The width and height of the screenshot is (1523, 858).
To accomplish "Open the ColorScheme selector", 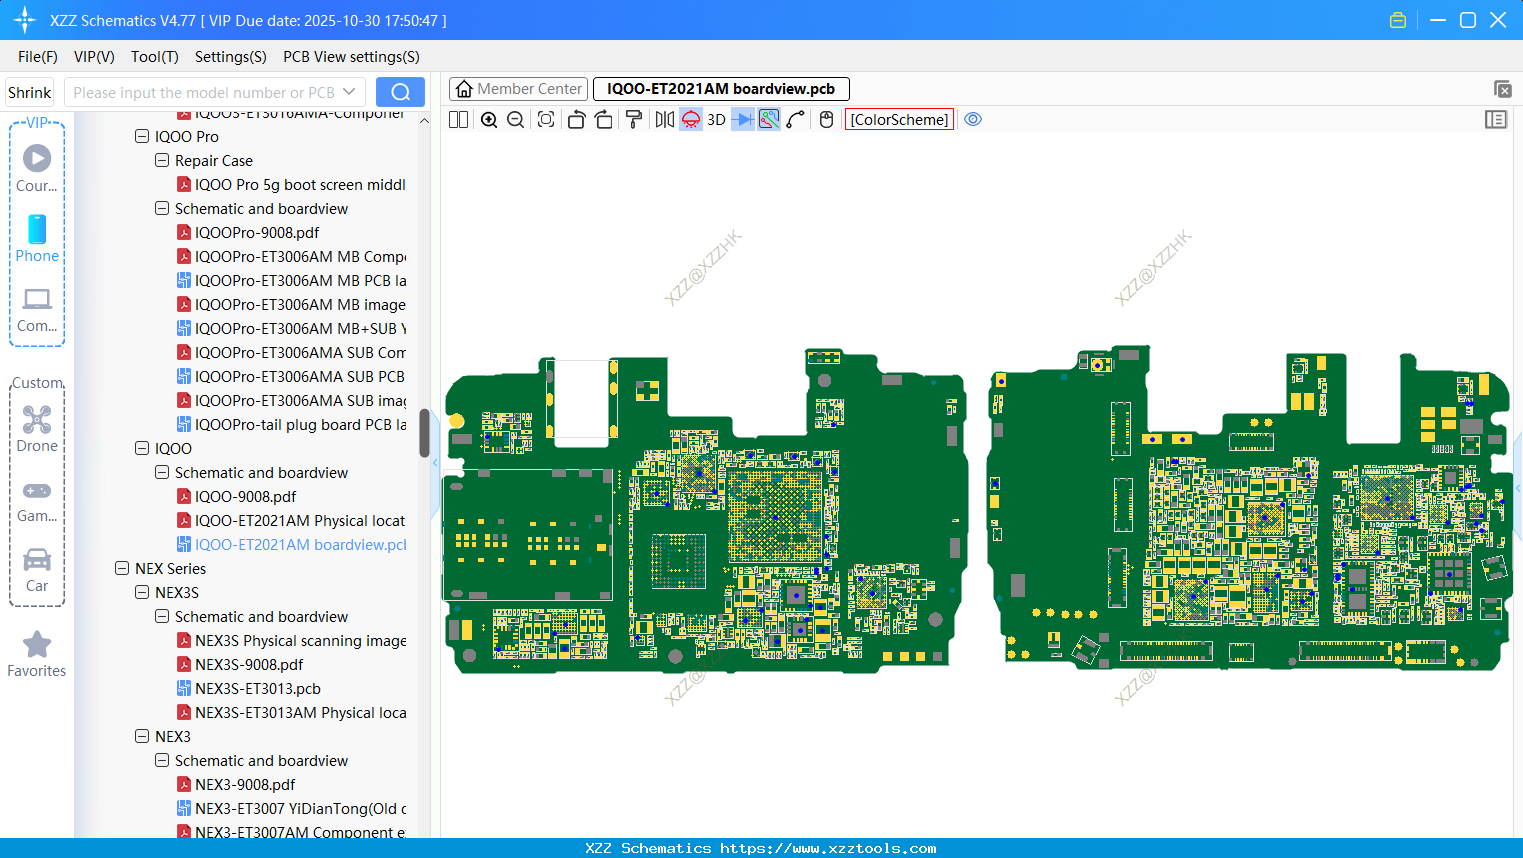I will (x=899, y=120).
